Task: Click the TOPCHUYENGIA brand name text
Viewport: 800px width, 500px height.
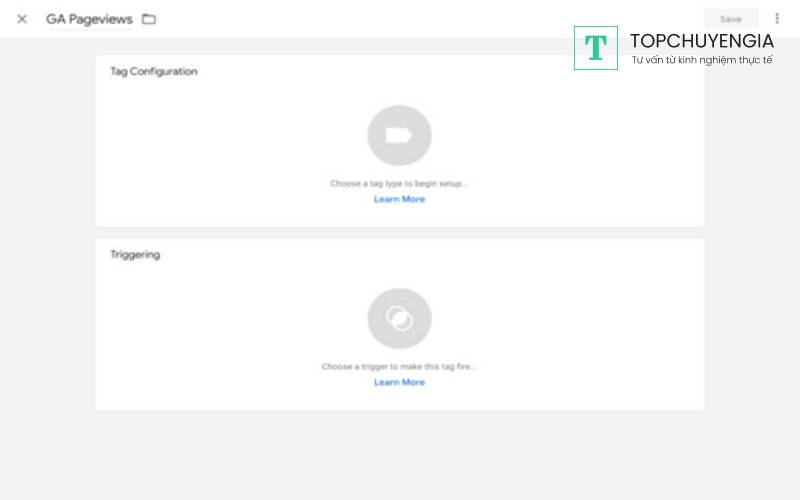Action: (x=701, y=41)
